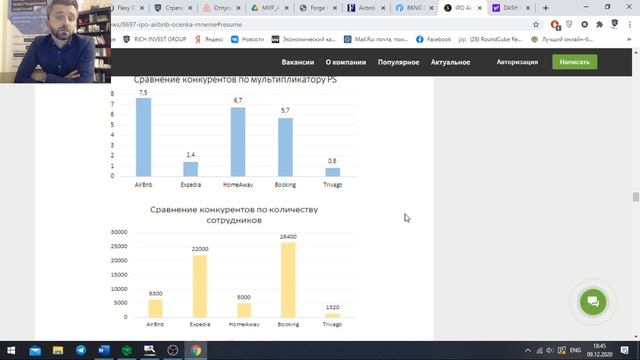Click the volume icon in system tray

[550, 350]
